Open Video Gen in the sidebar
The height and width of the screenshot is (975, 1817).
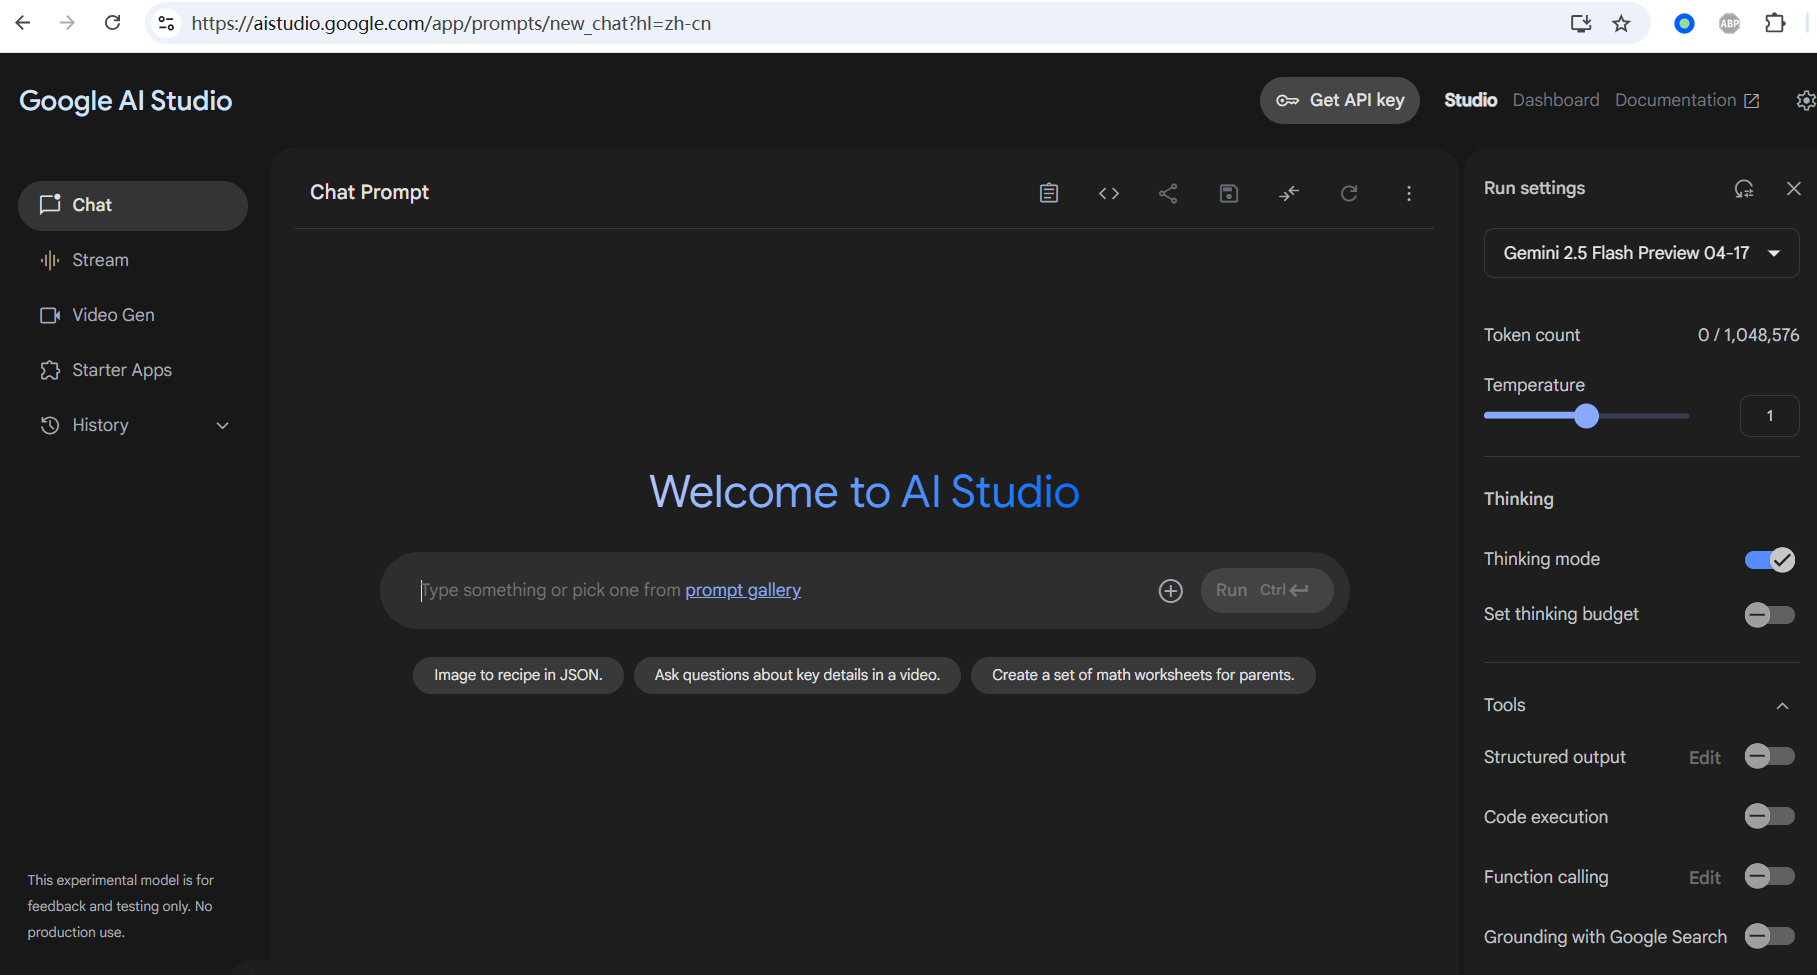[133, 315]
